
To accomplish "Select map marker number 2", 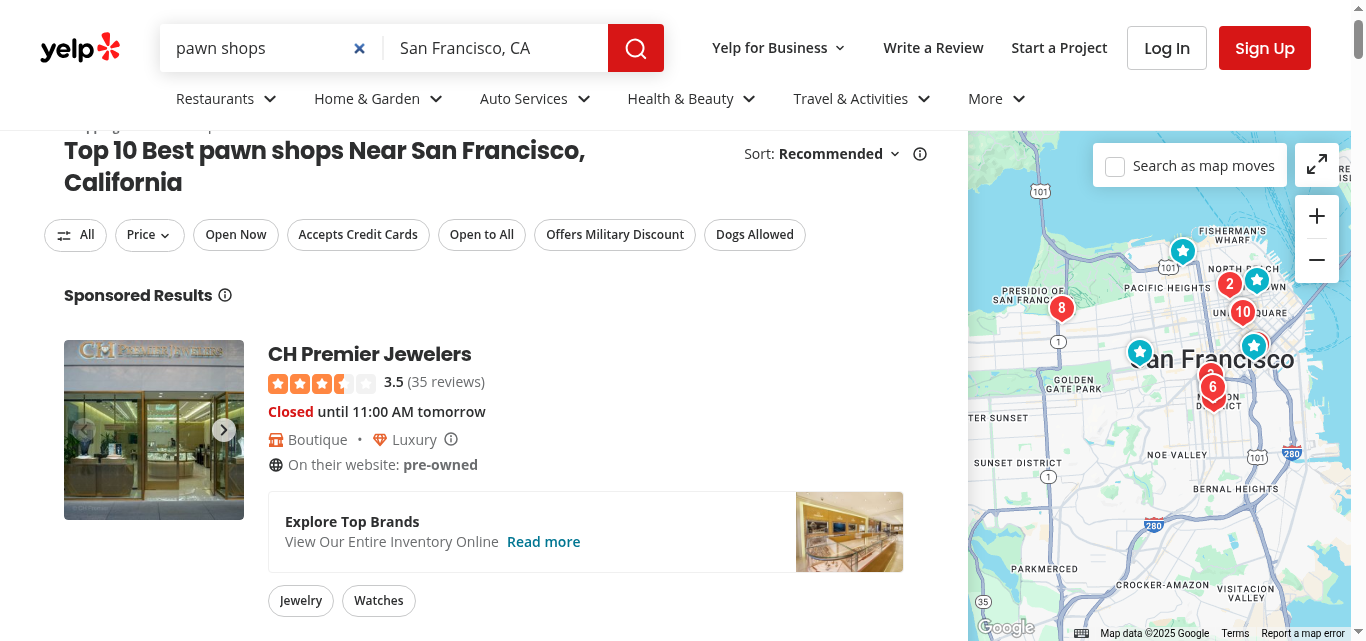I will [1230, 284].
